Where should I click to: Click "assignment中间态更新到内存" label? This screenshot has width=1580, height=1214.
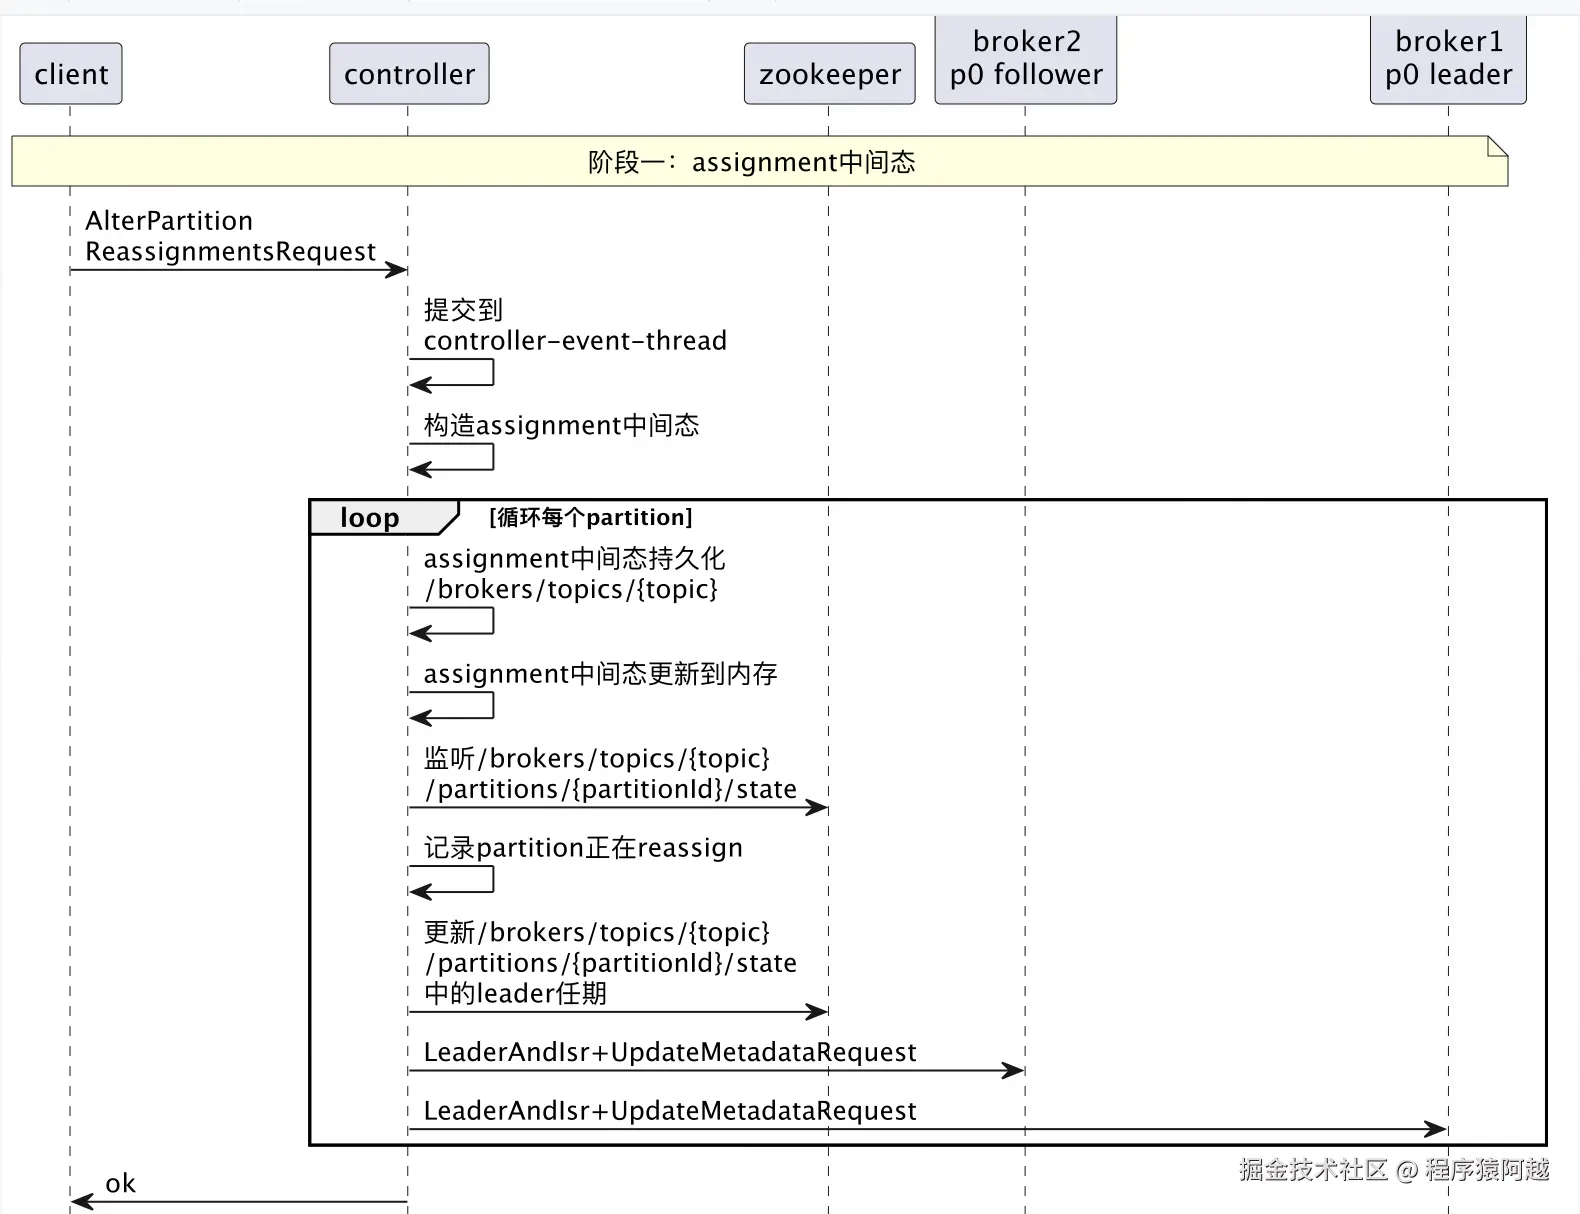pyautogui.click(x=600, y=674)
